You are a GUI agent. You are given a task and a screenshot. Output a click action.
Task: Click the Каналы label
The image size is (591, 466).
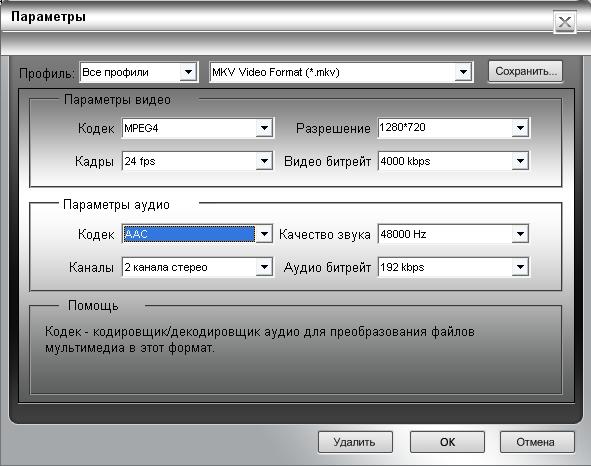tap(91, 268)
